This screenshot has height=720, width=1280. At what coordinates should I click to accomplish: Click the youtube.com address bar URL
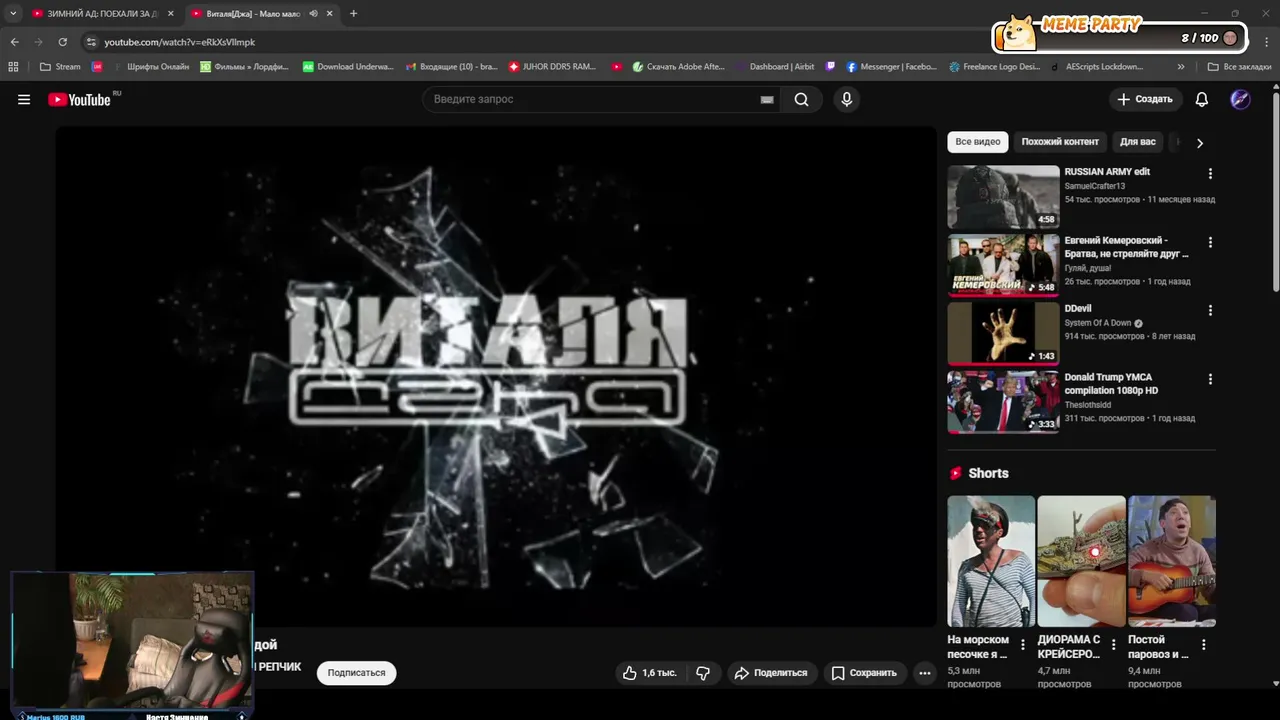pyautogui.click(x=180, y=42)
